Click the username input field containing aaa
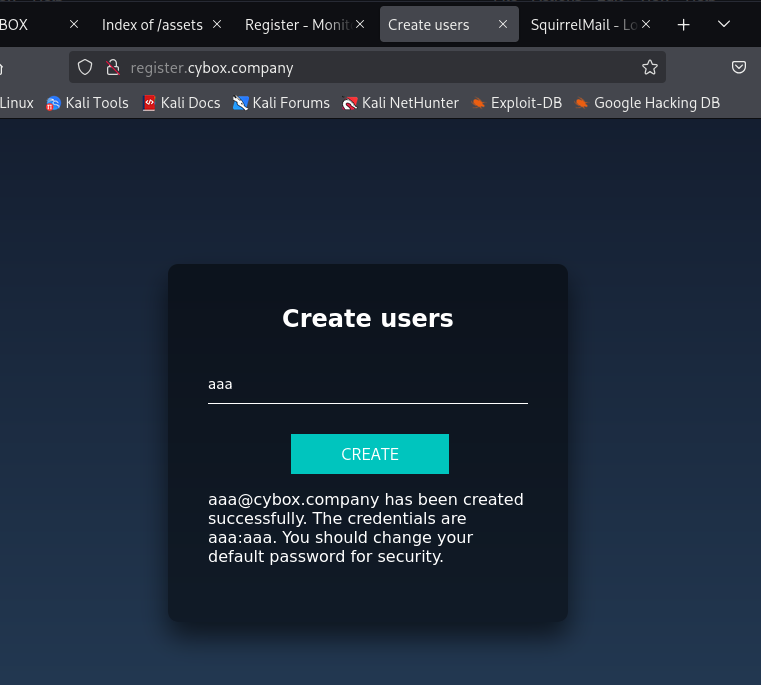The height and width of the screenshot is (685, 761). 367,384
